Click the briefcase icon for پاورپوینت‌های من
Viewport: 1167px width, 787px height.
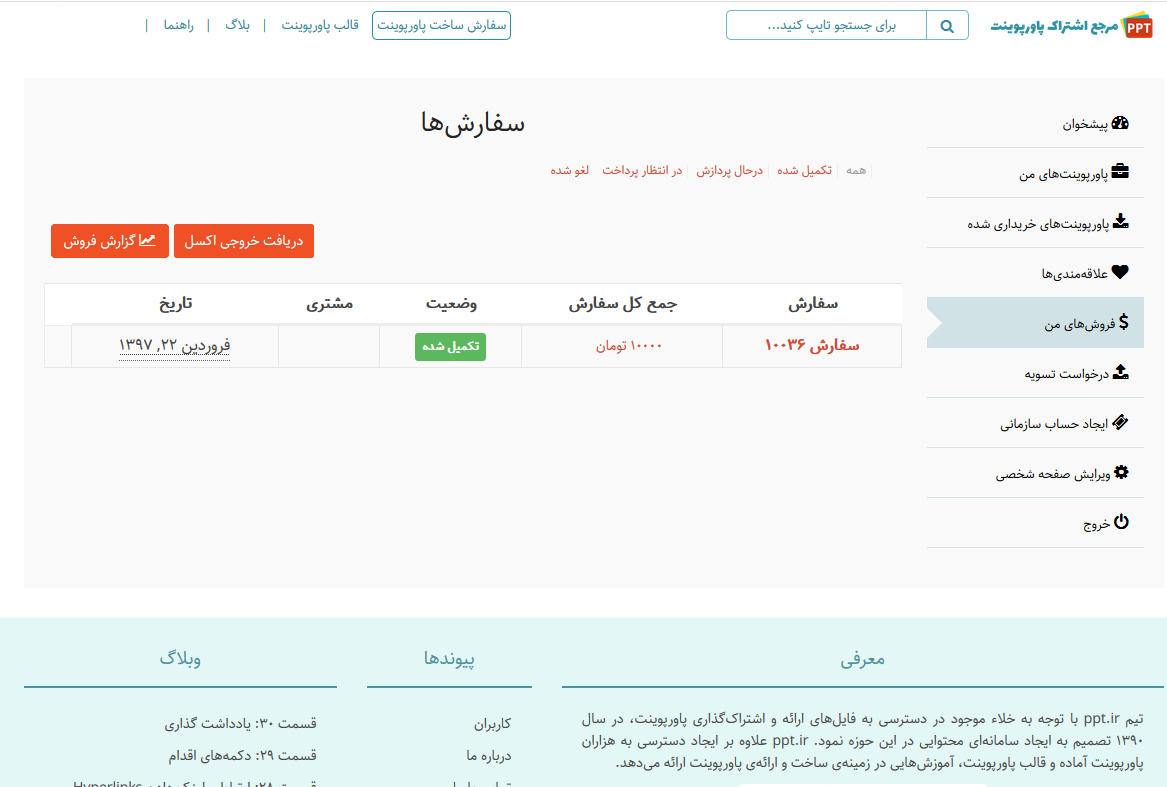coord(1120,173)
